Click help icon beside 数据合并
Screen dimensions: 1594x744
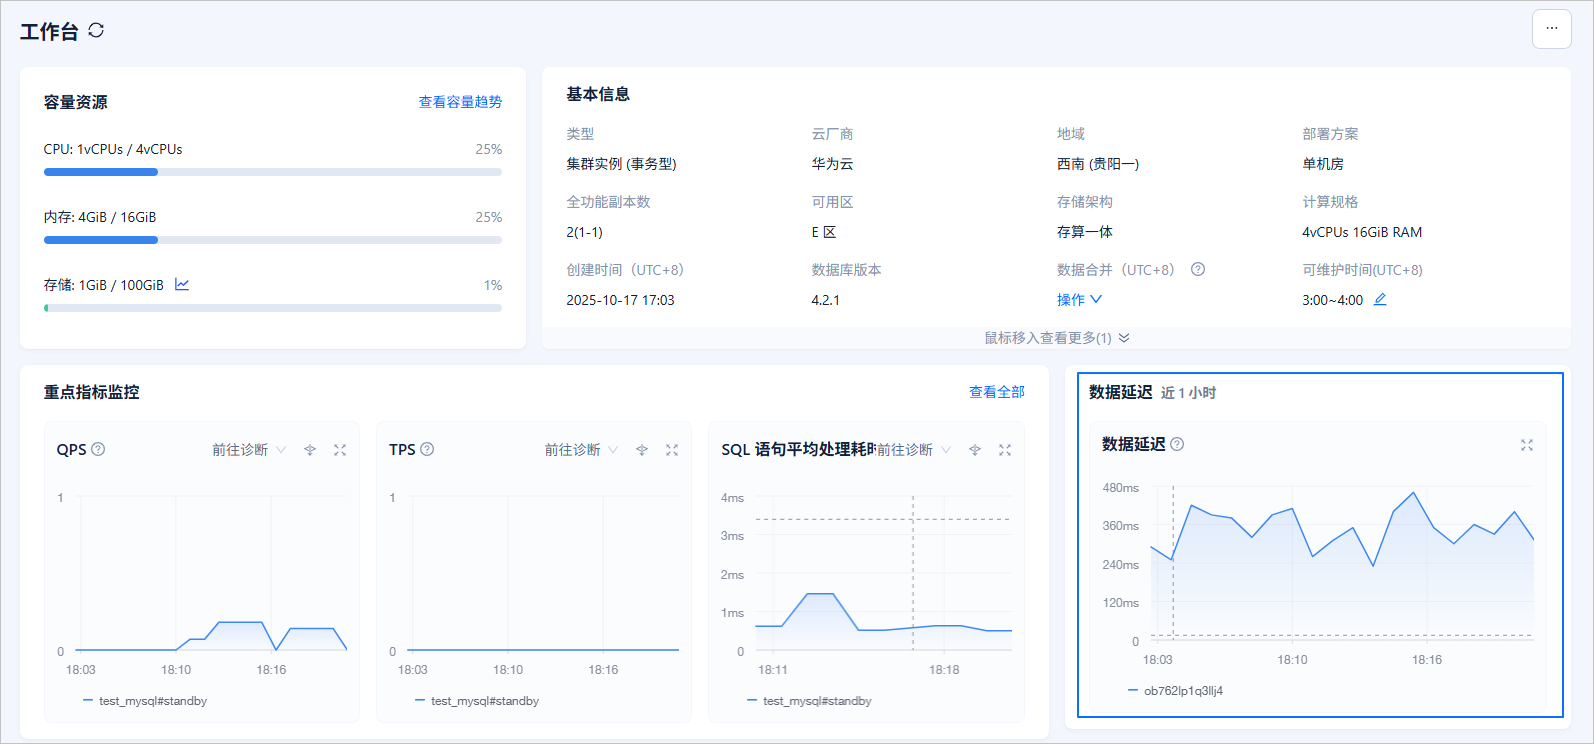click(1198, 269)
